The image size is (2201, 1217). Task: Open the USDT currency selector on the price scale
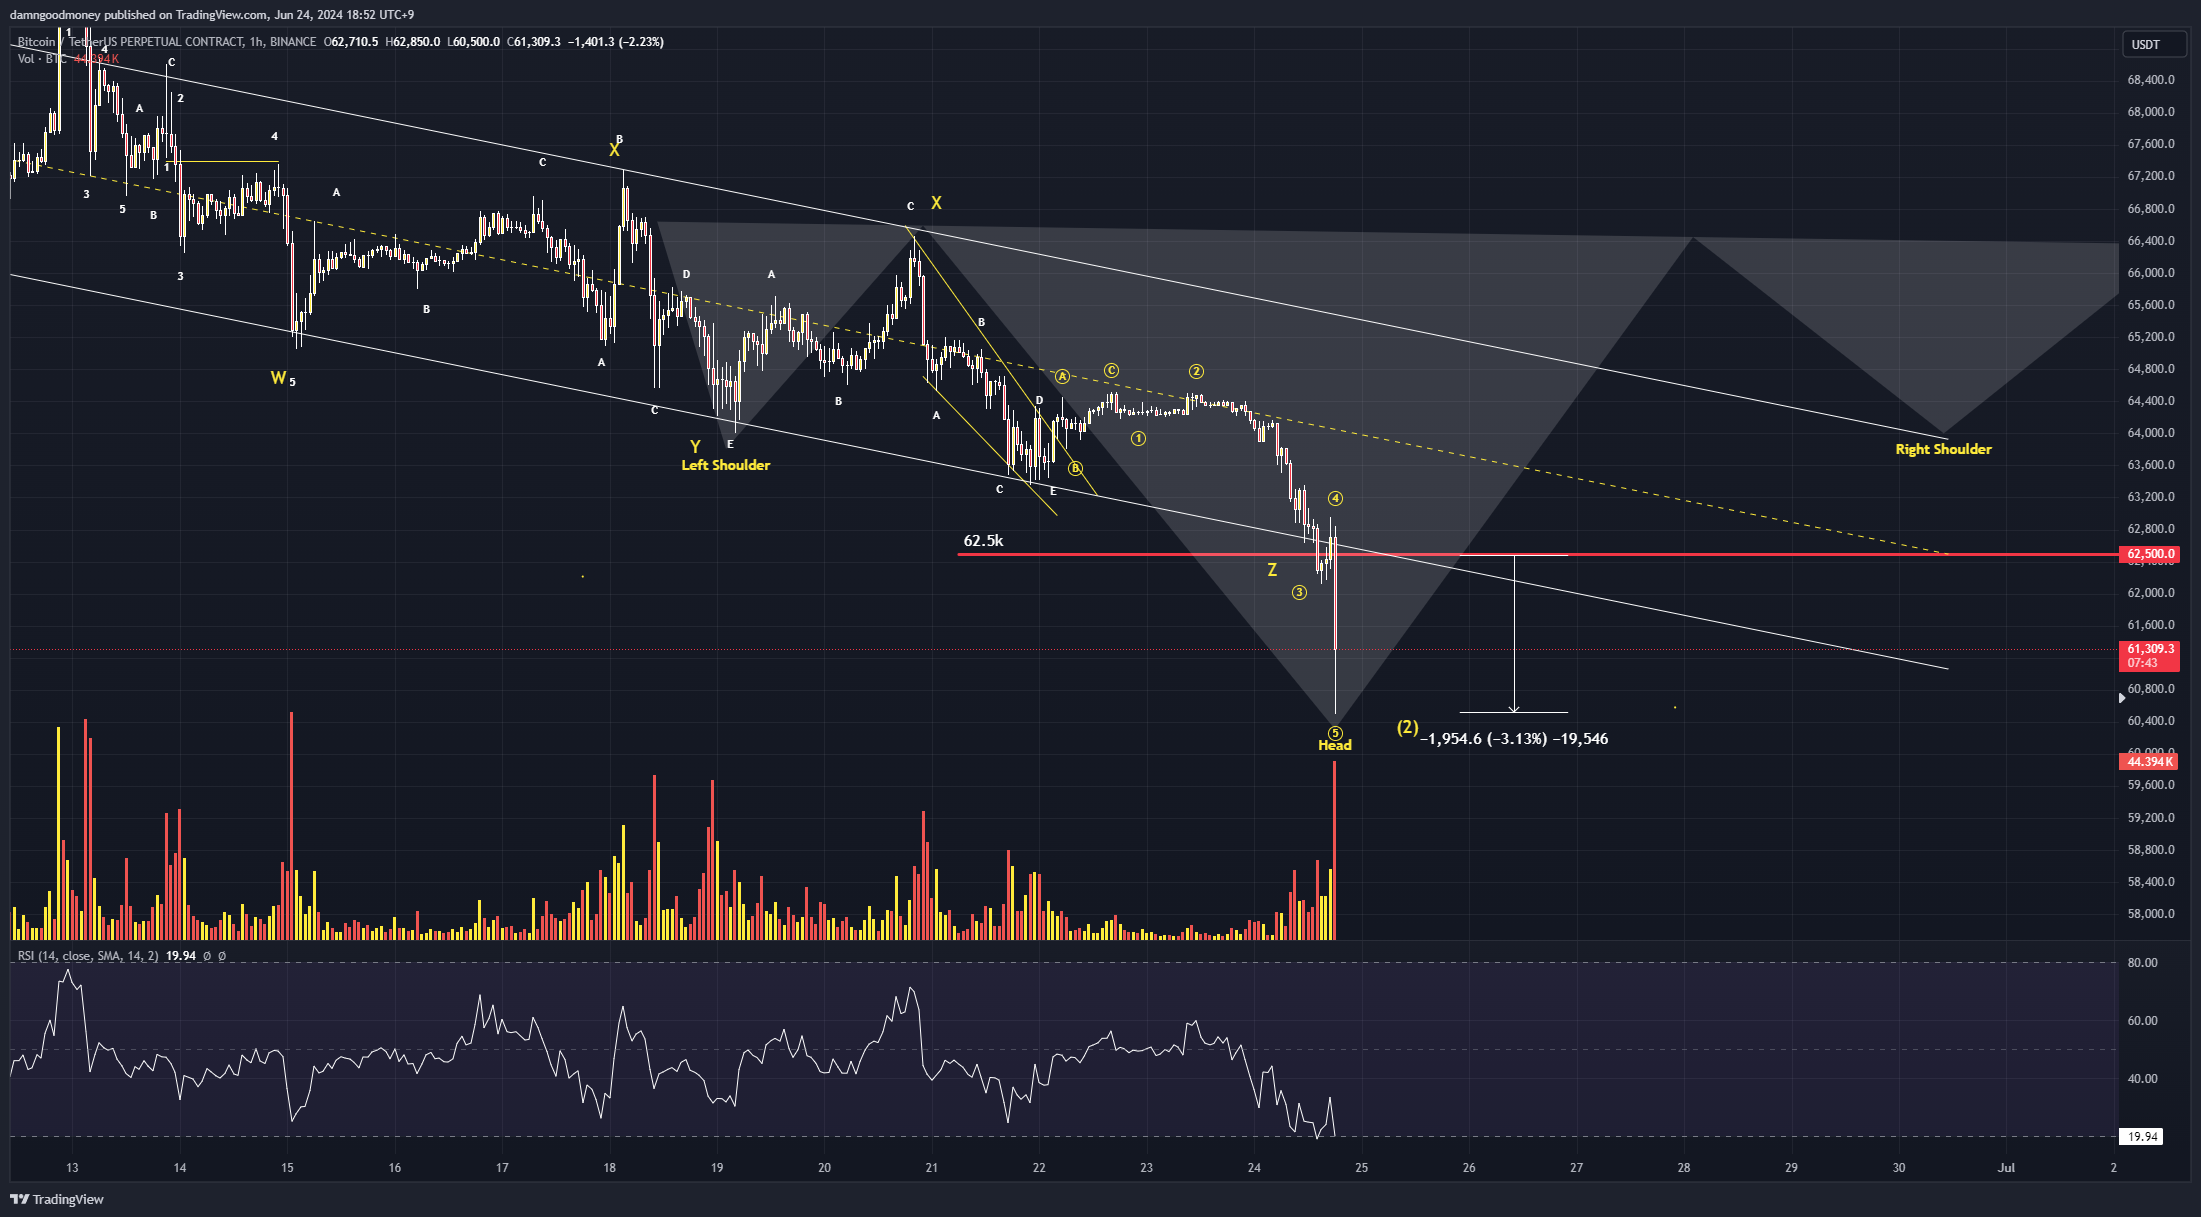(2152, 45)
